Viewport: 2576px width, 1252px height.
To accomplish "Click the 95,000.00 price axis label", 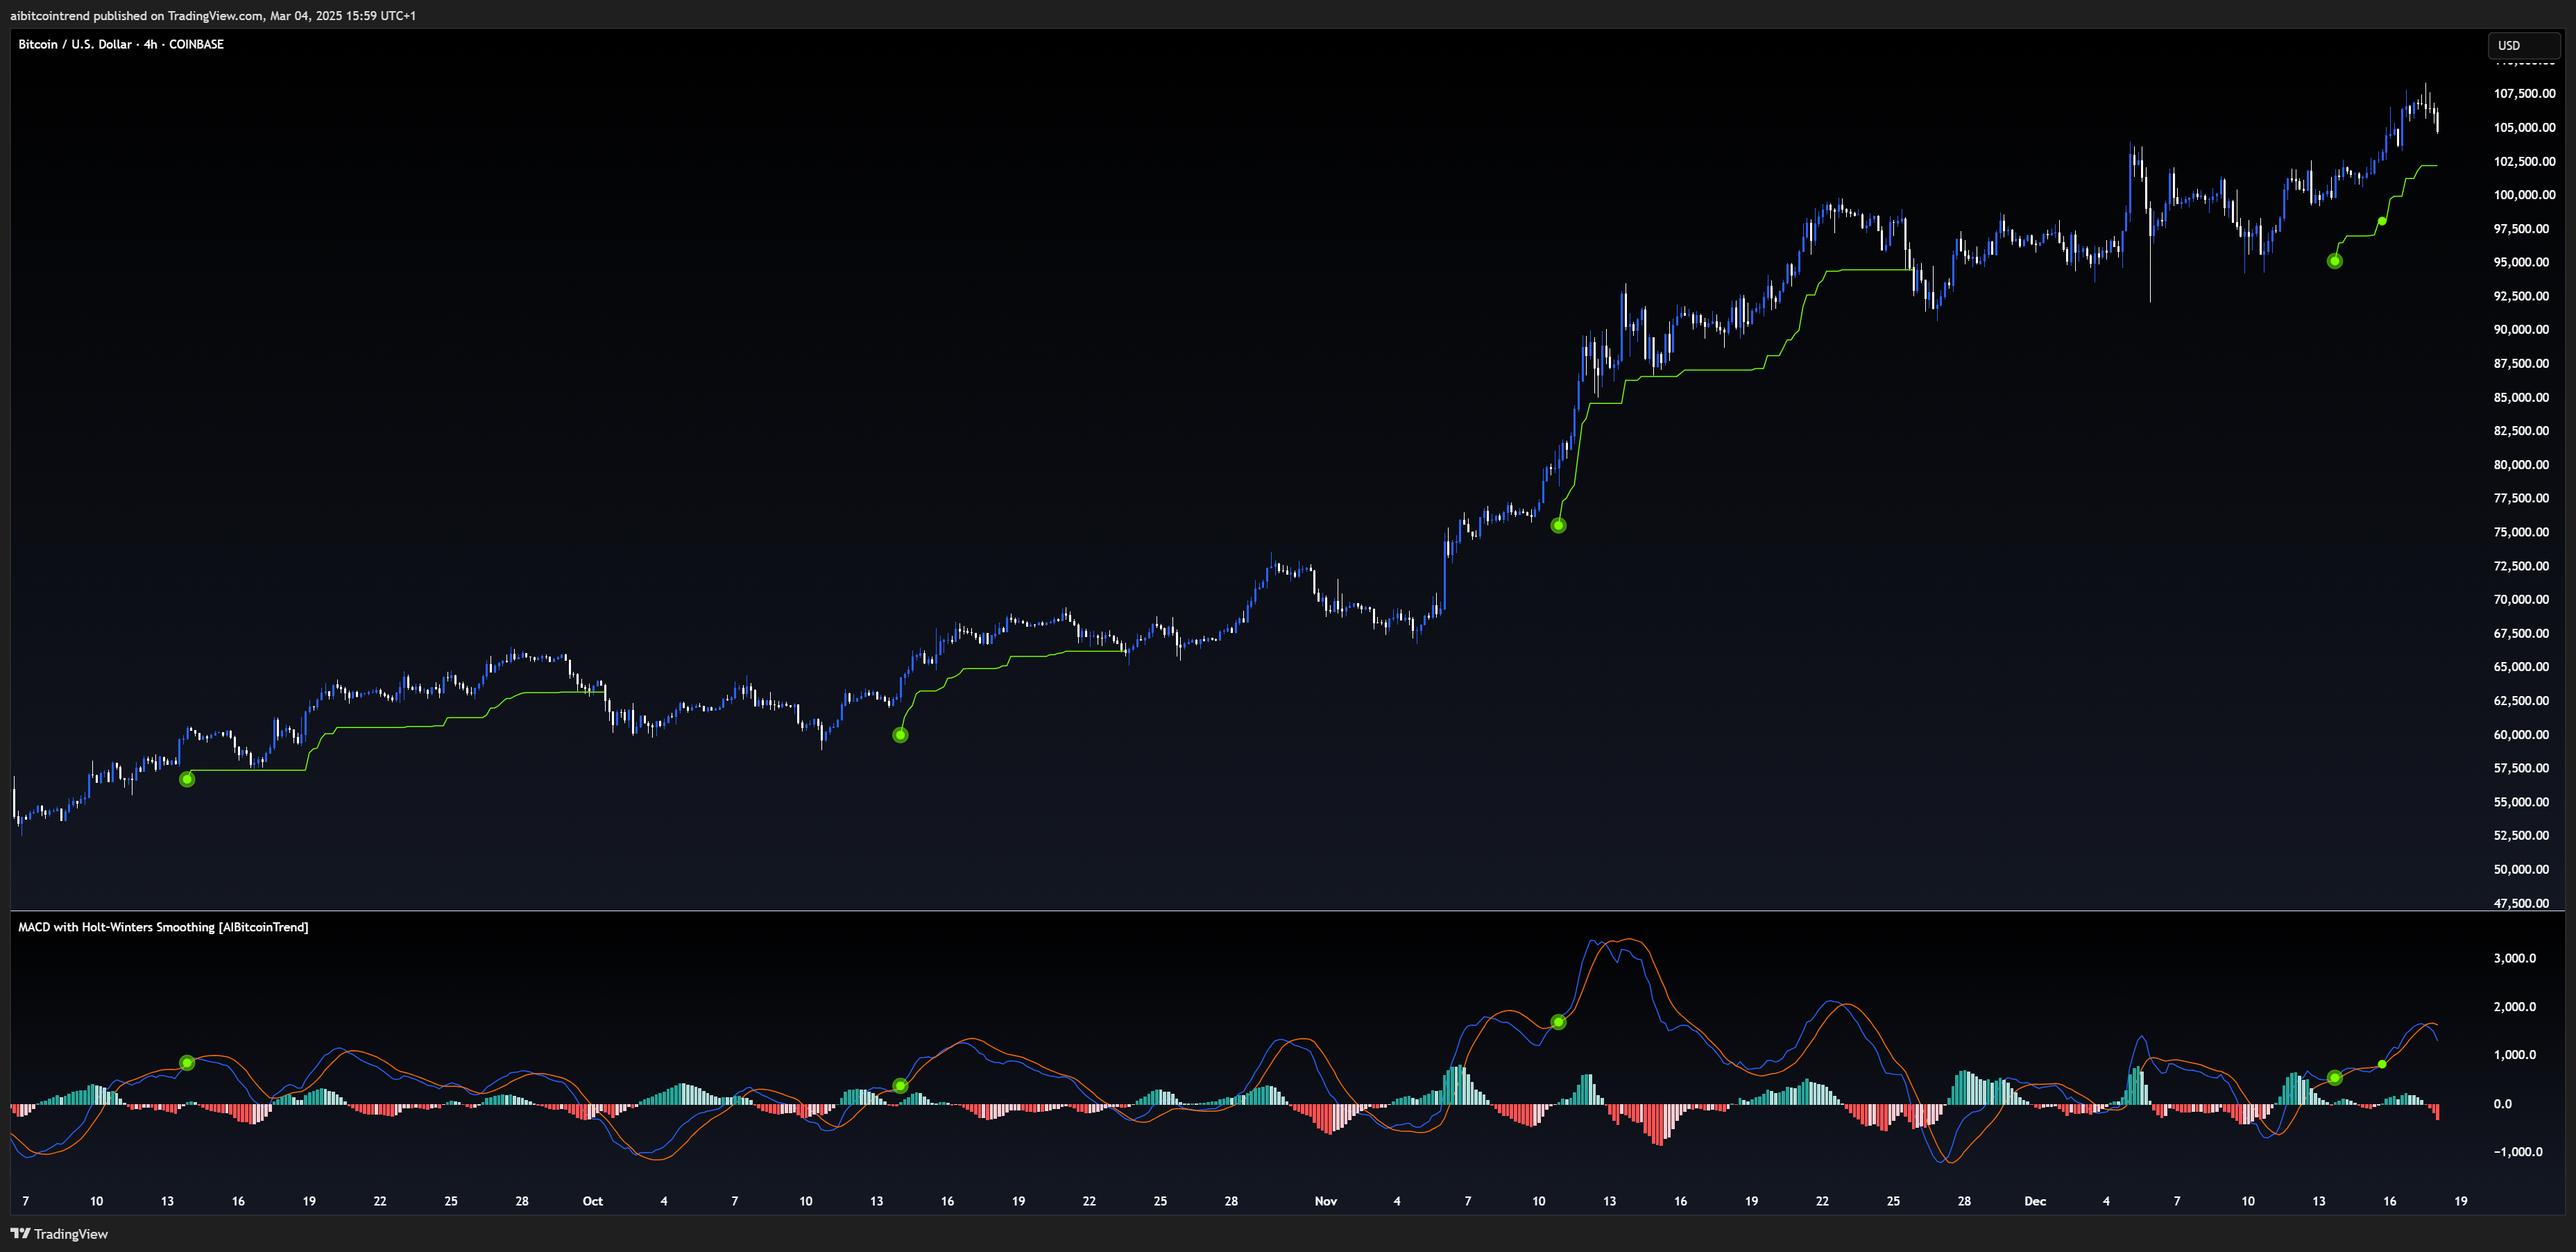I will tap(2521, 262).
